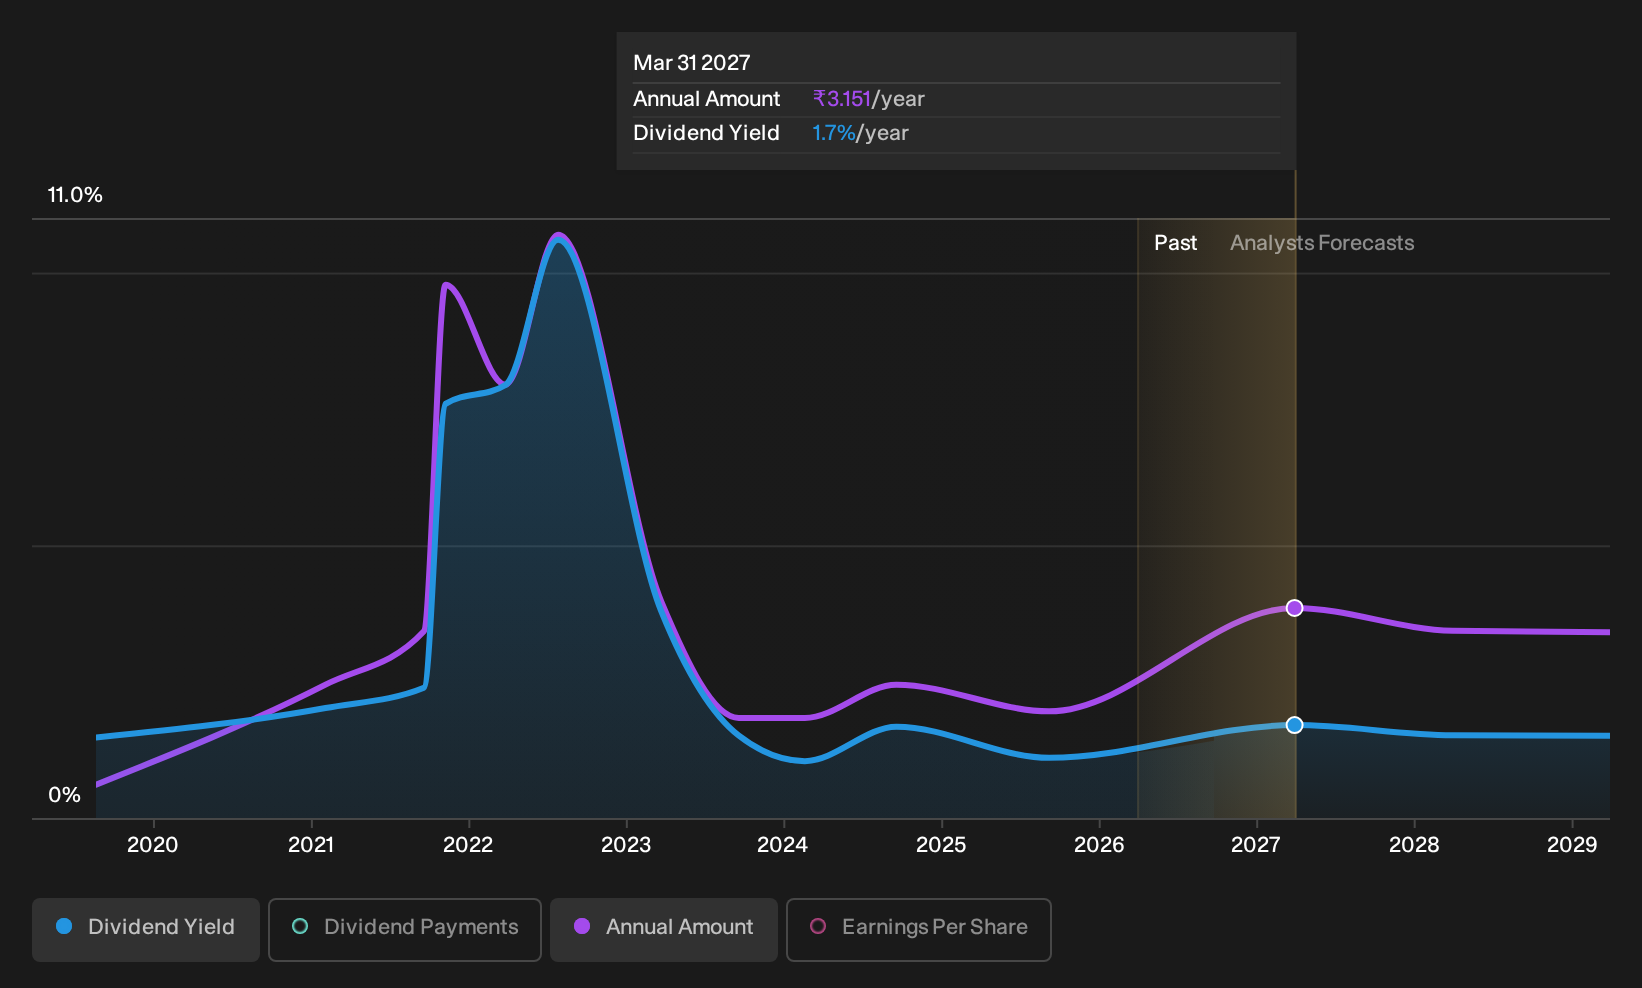Show the Earnings Per Share series
The width and height of the screenshot is (1642, 988).
[919, 929]
